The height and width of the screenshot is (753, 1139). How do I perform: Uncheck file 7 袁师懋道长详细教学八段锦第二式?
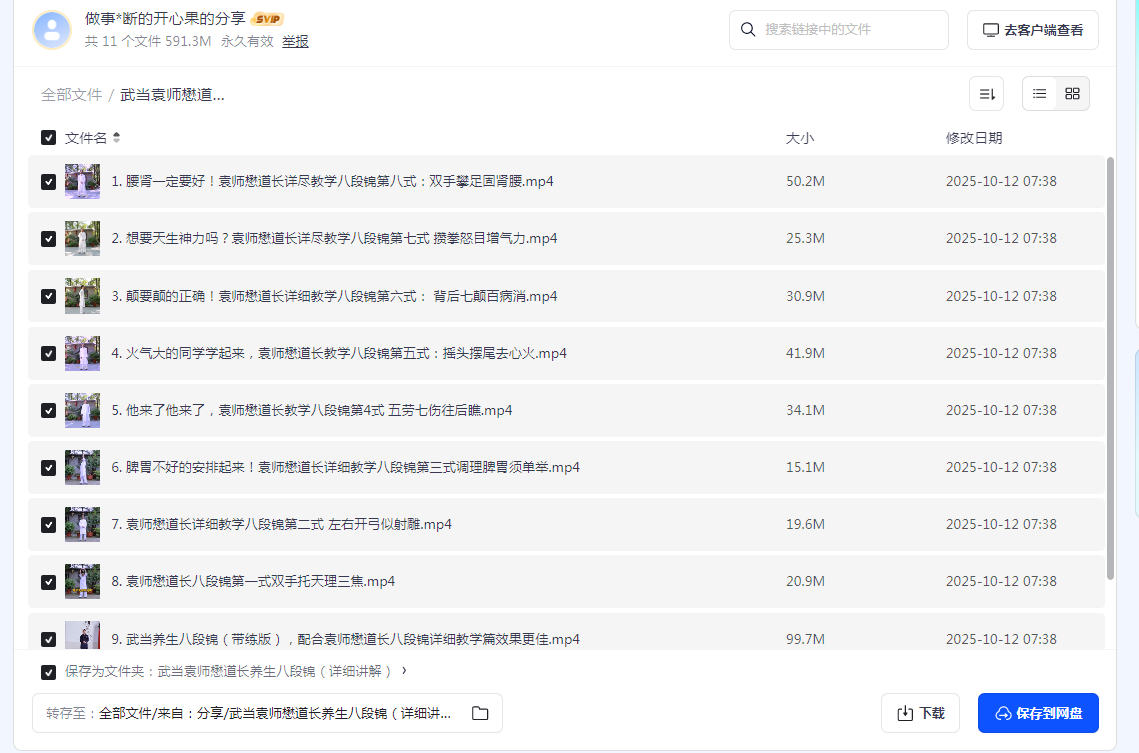point(48,523)
